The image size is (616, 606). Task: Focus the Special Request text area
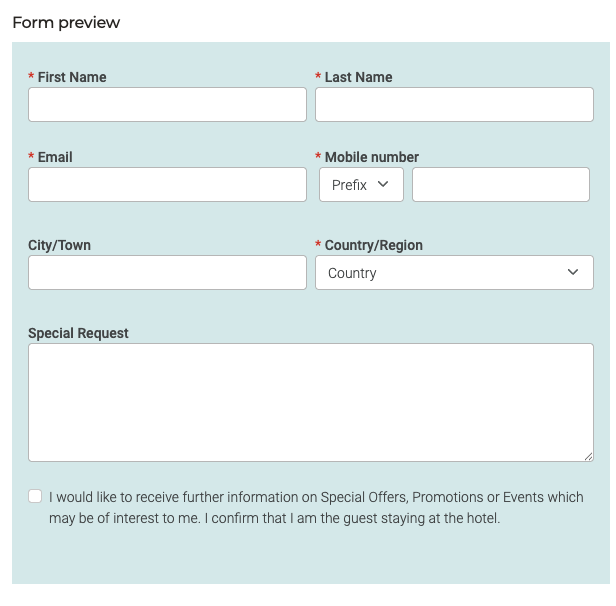pyautogui.click(x=310, y=402)
